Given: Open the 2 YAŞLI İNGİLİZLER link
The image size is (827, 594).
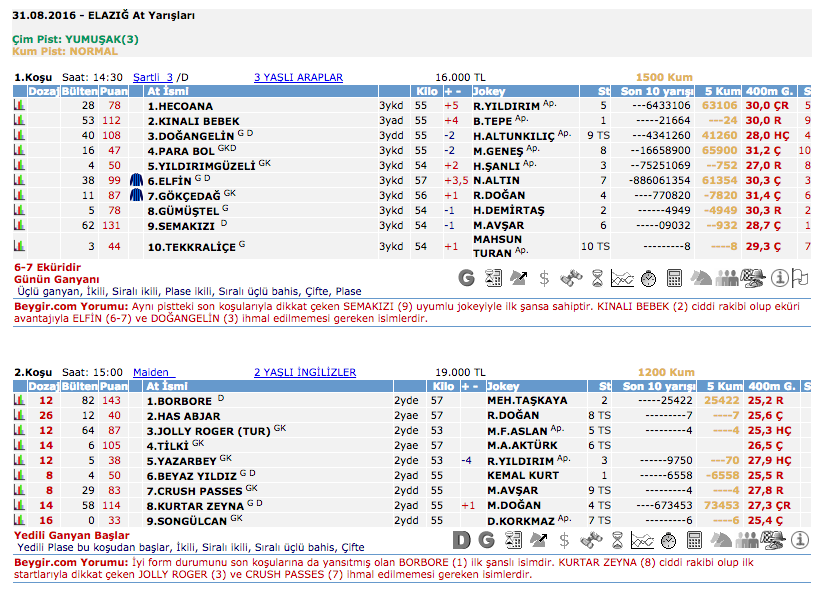Looking at the screenshot, I should pyautogui.click(x=304, y=372).
